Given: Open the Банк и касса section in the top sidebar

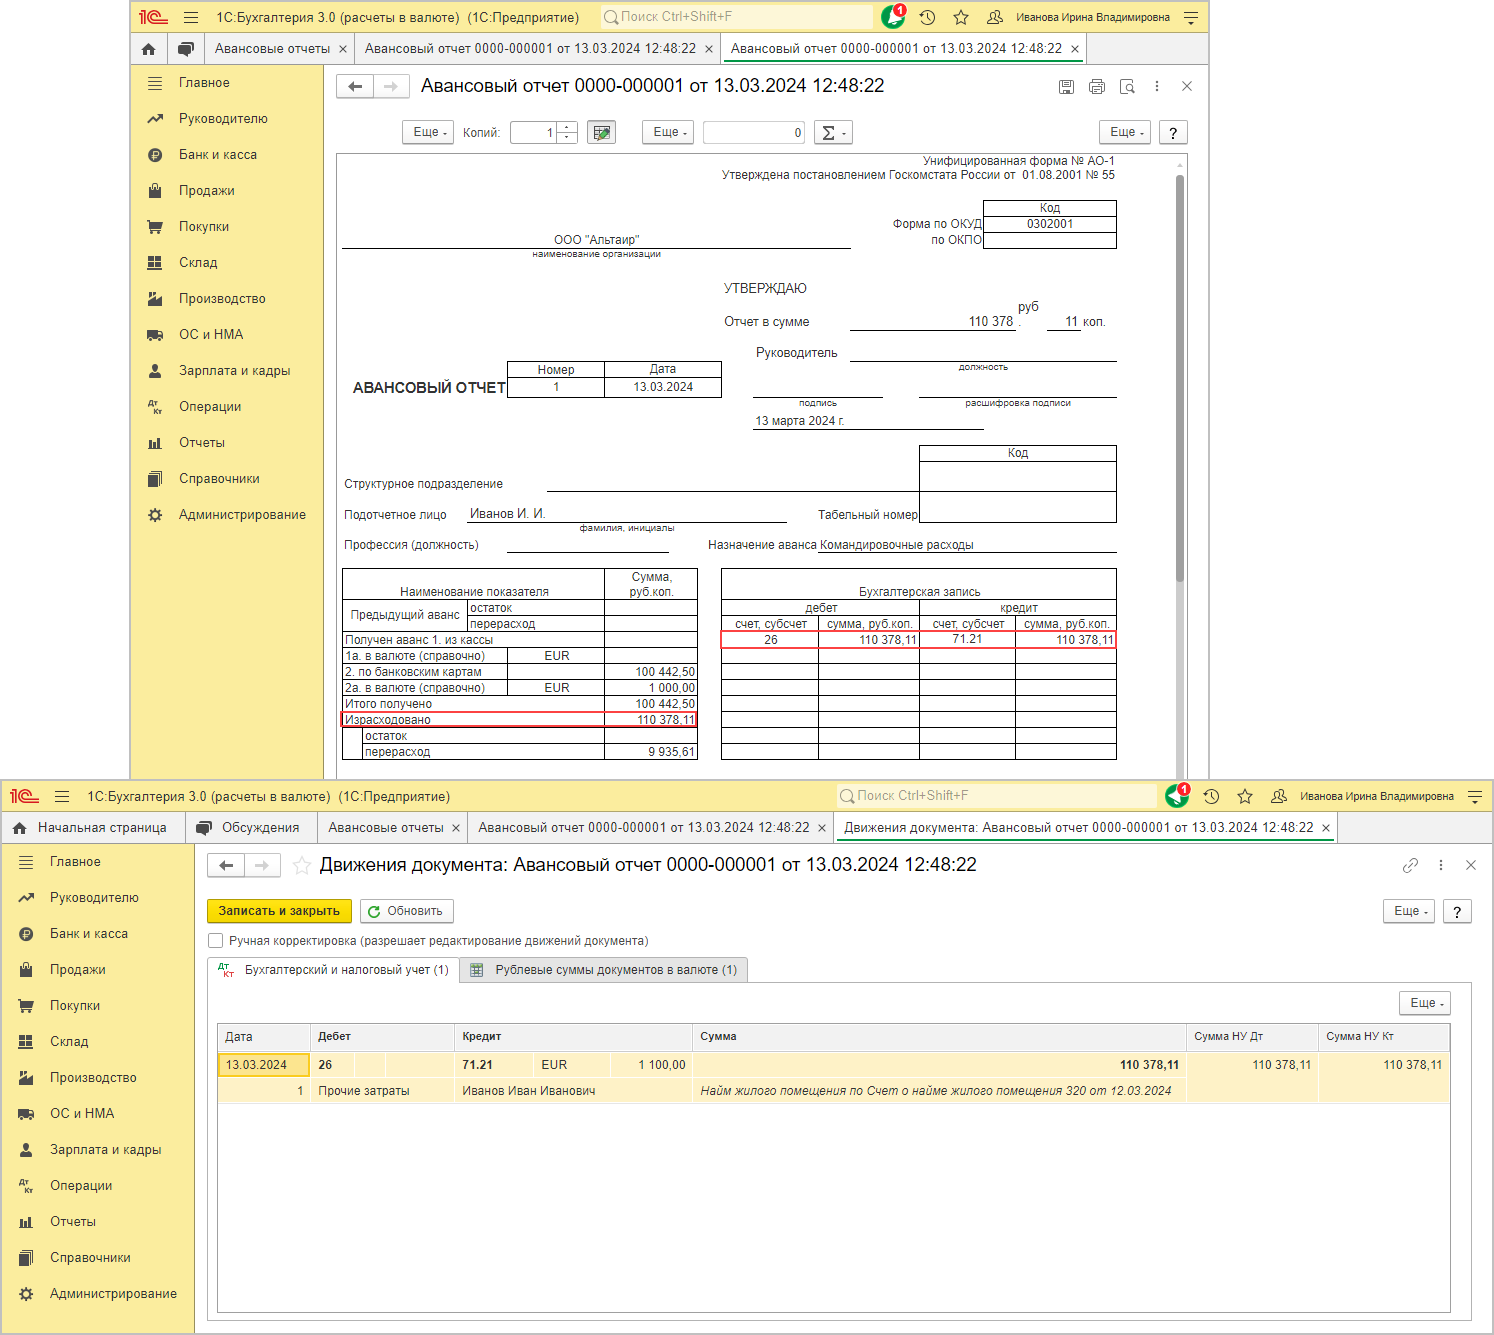Looking at the screenshot, I should click(218, 155).
